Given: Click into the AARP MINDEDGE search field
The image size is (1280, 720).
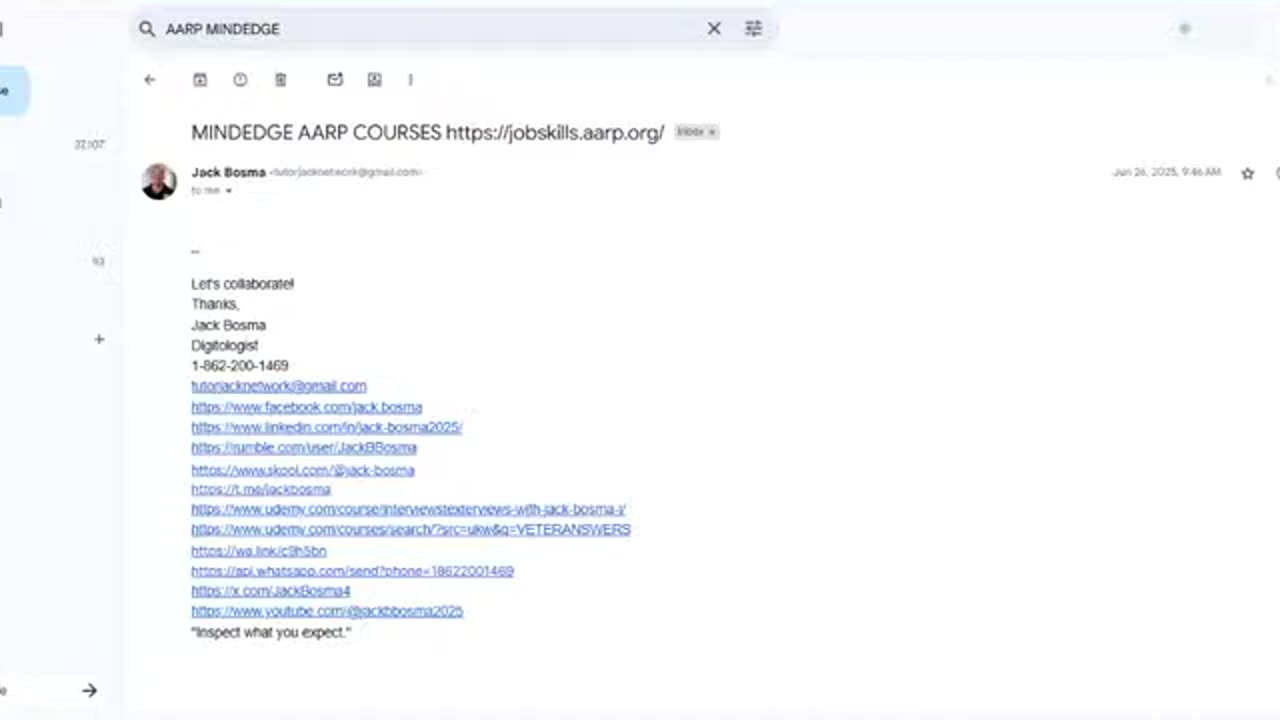Looking at the screenshot, I should pyautogui.click(x=430, y=29).
